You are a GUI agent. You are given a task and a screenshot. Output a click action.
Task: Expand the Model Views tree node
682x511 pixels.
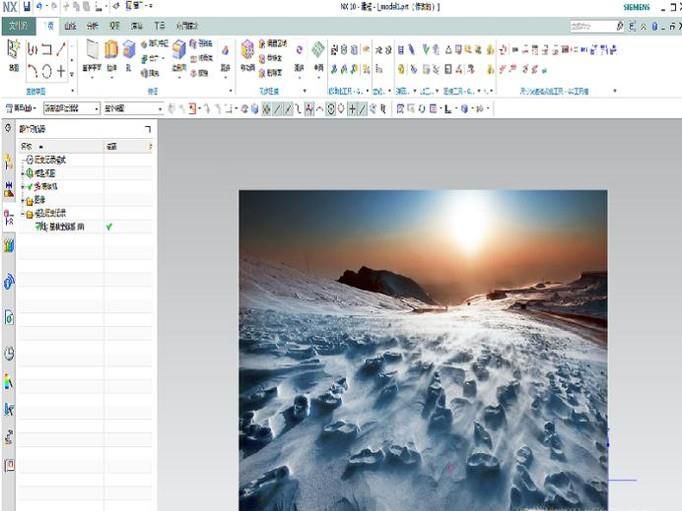pyautogui.click(x=22, y=173)
